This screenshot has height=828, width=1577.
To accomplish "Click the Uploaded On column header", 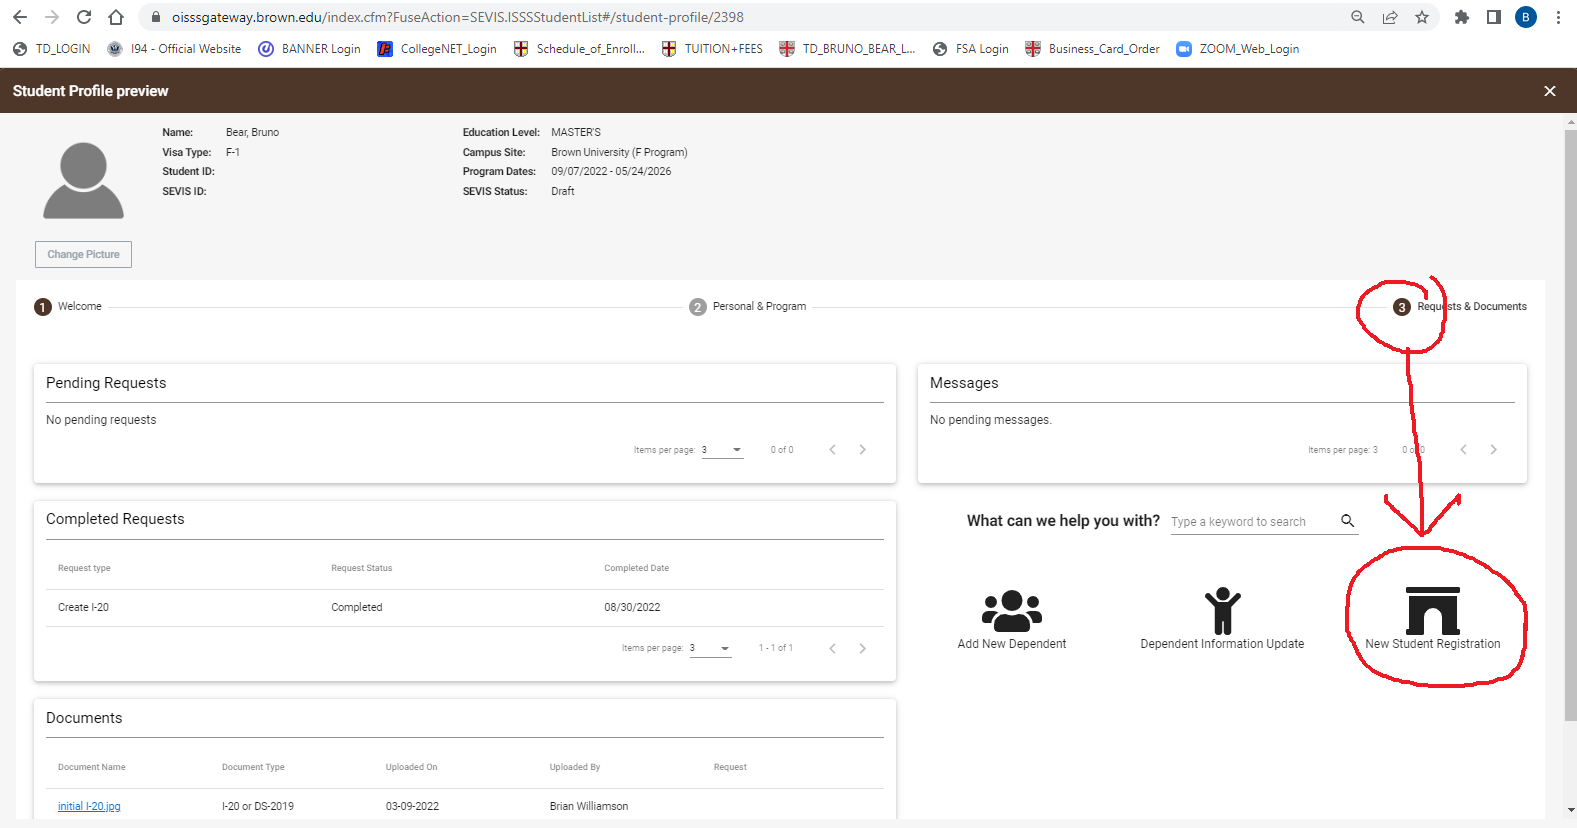I will (x=412, y=767).
